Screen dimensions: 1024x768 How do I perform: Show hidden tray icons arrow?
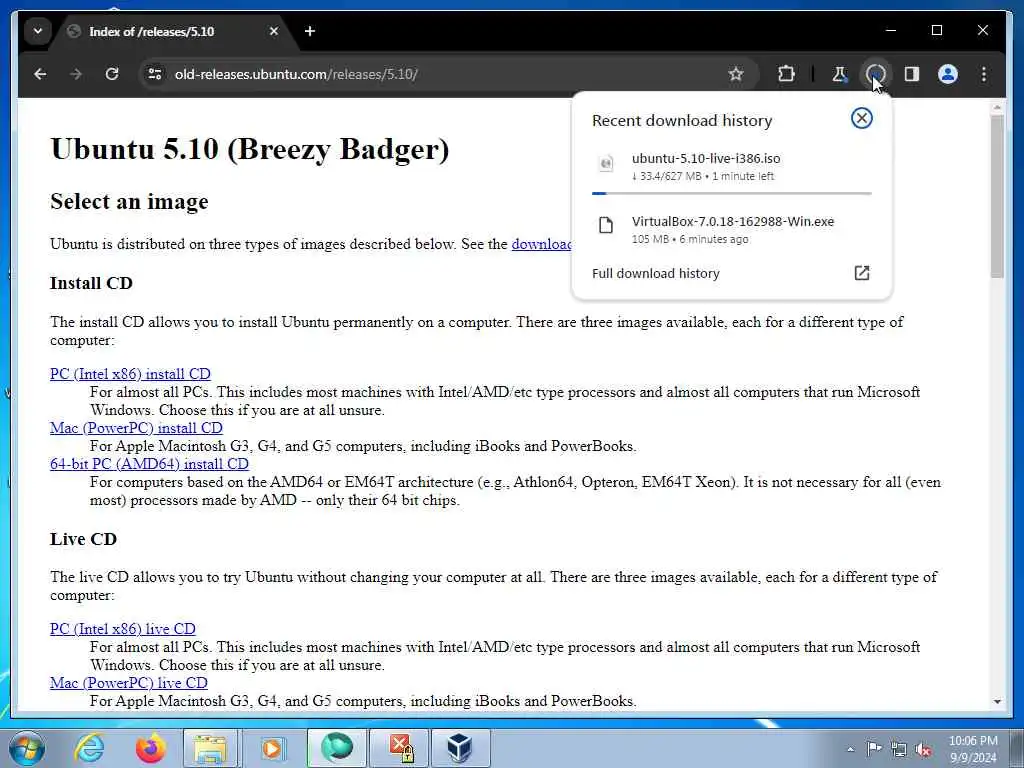point(850,749)
